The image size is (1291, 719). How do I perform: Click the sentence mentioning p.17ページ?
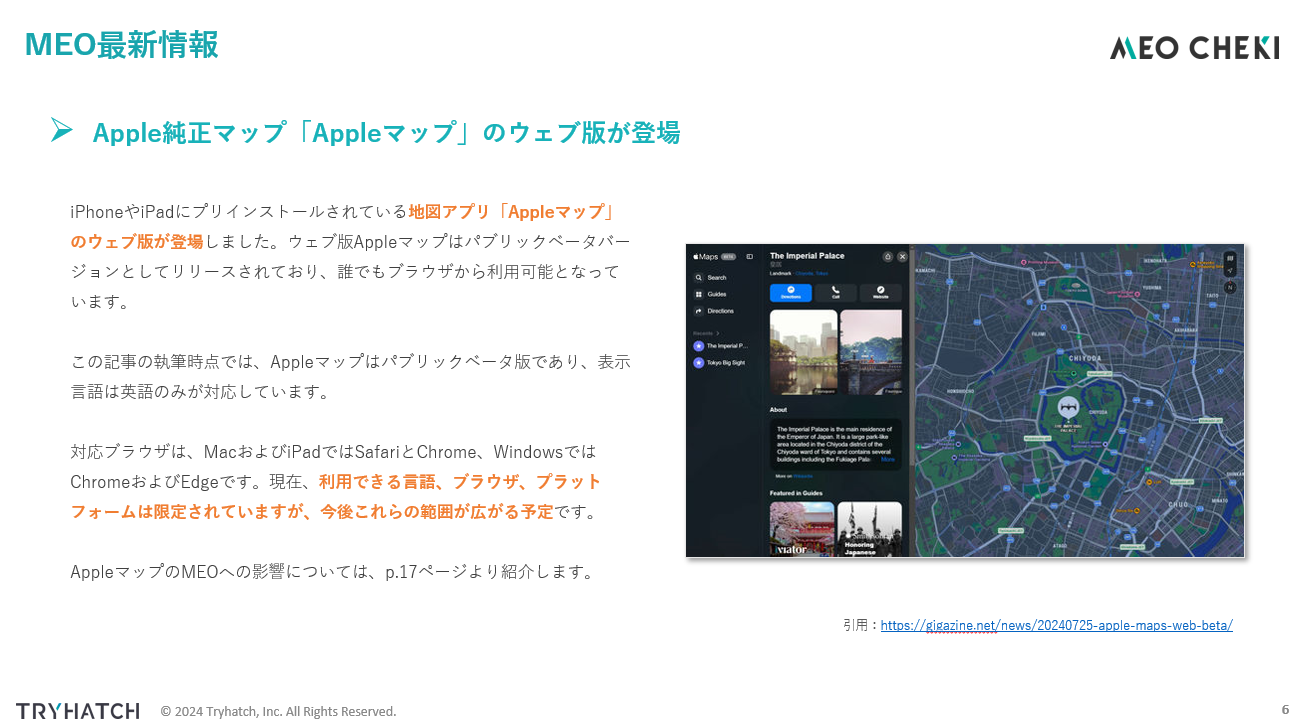click(333, 572)
